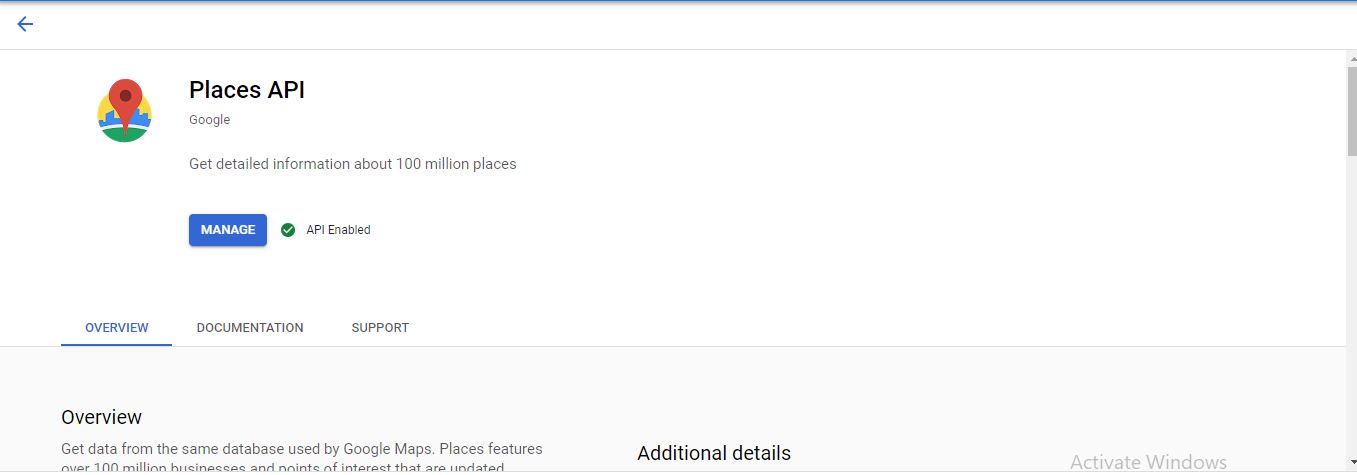Click the Additional details heading

point(714,453)
